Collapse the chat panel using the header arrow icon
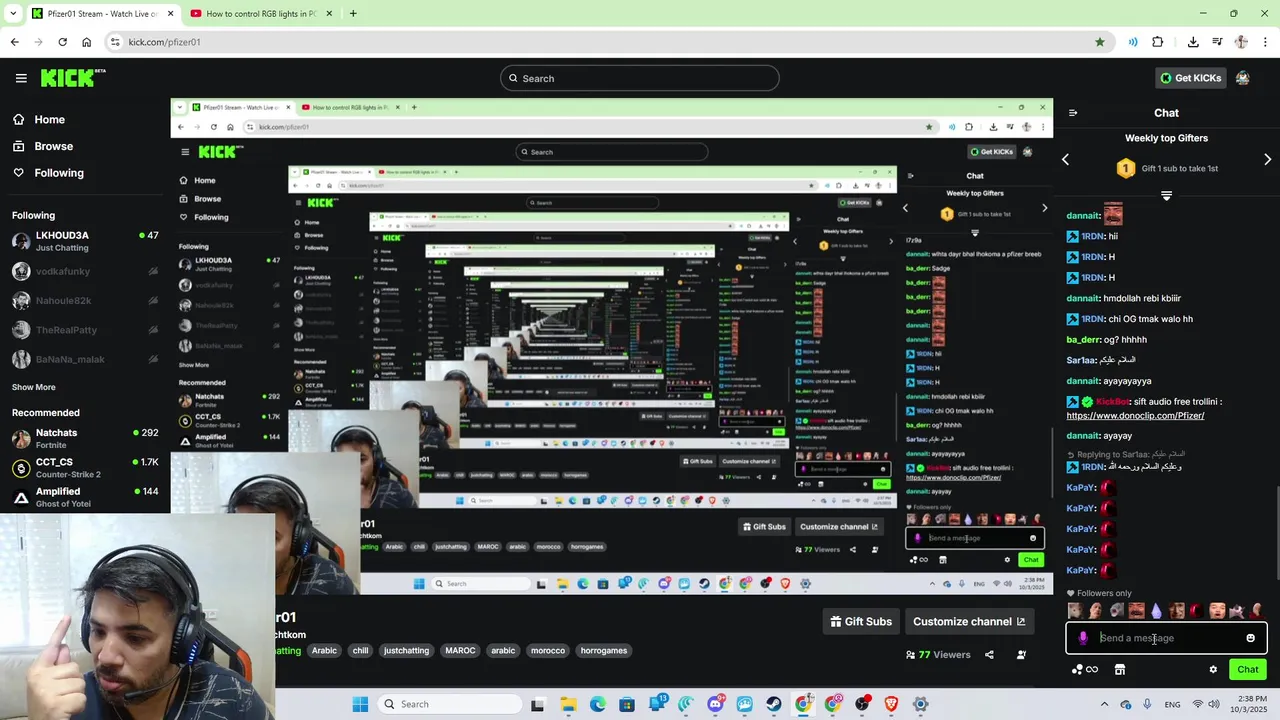 [1072, 113]
